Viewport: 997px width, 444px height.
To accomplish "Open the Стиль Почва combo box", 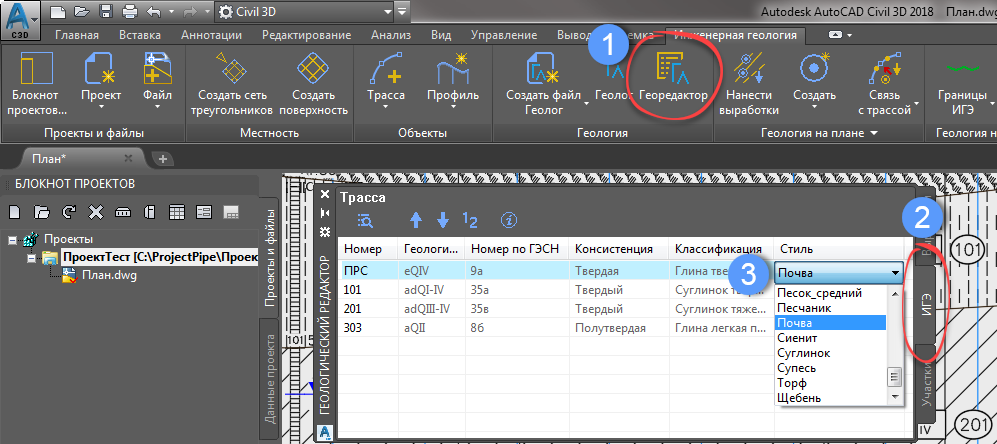I will [839, 274].
